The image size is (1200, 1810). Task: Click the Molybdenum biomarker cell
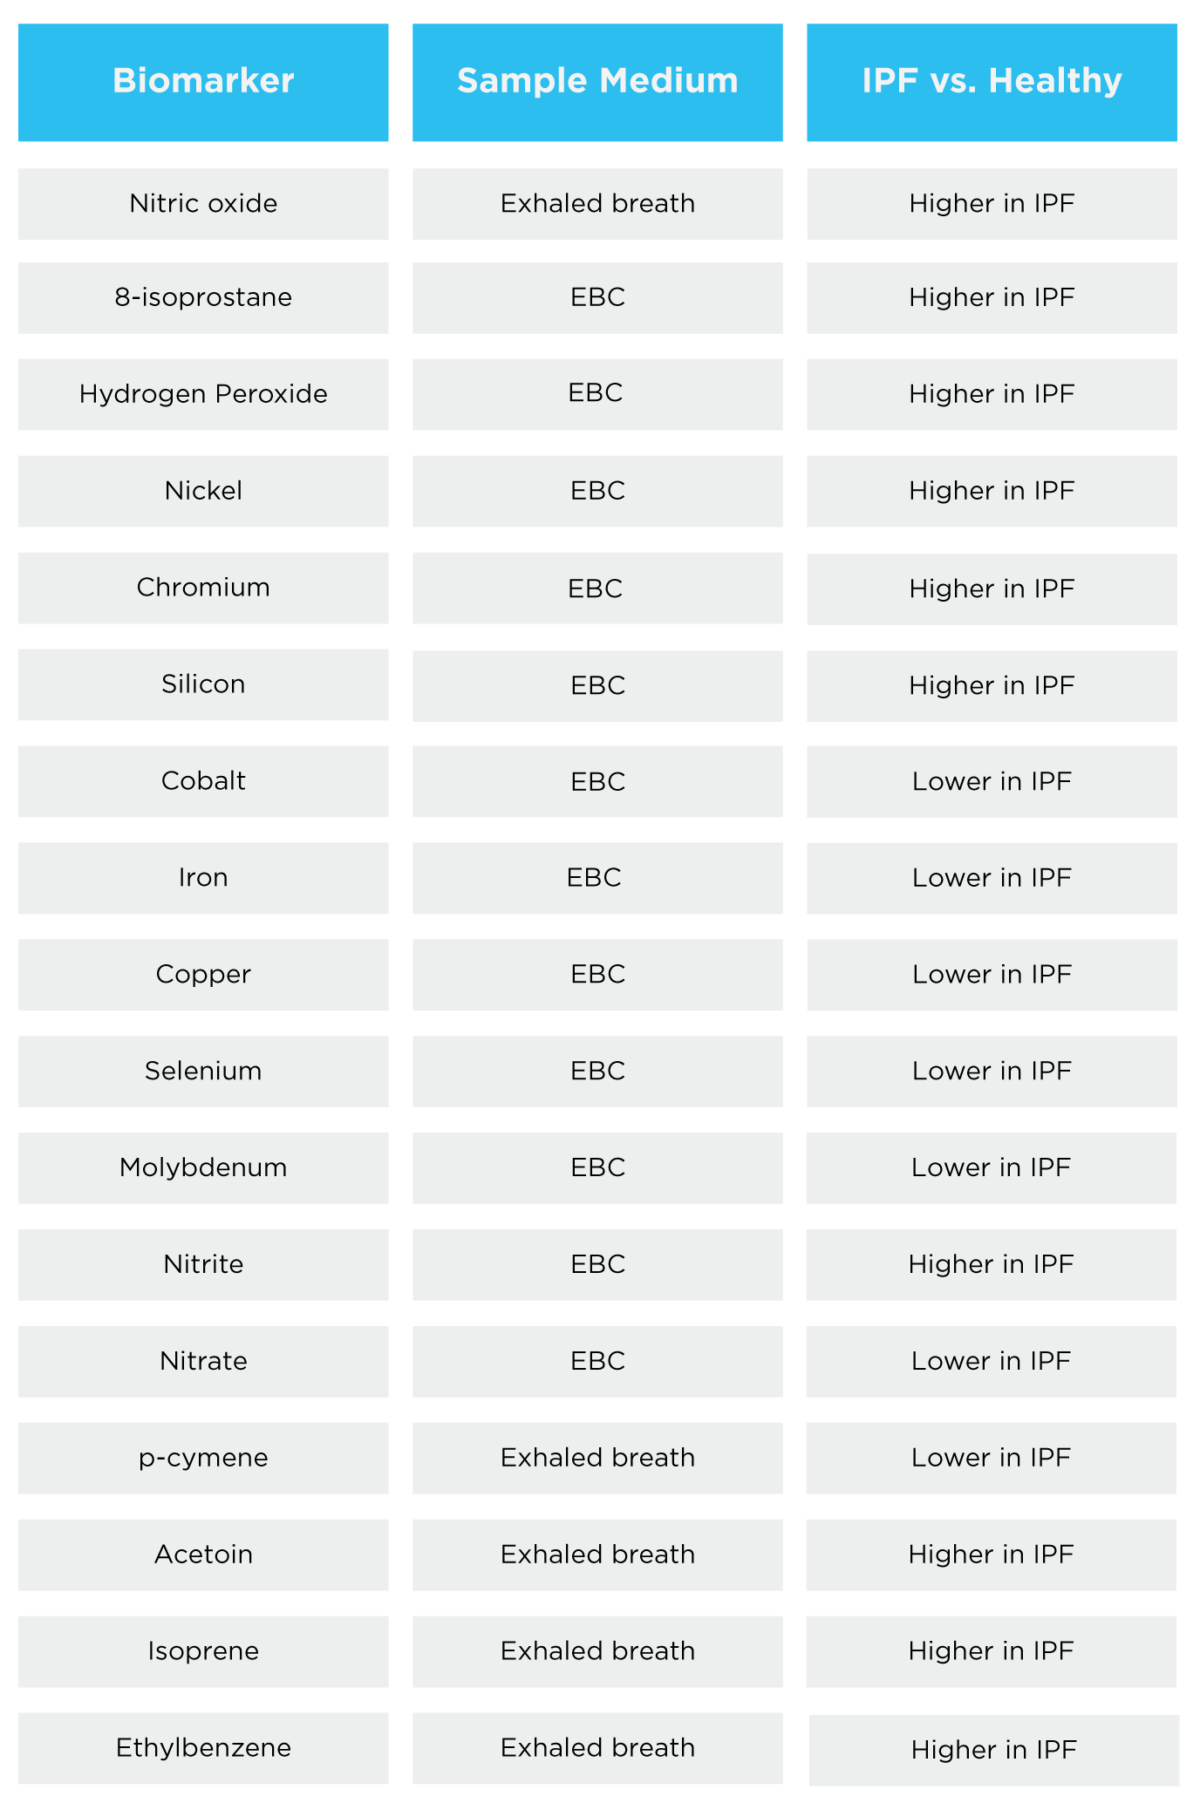coord(203,1167)
